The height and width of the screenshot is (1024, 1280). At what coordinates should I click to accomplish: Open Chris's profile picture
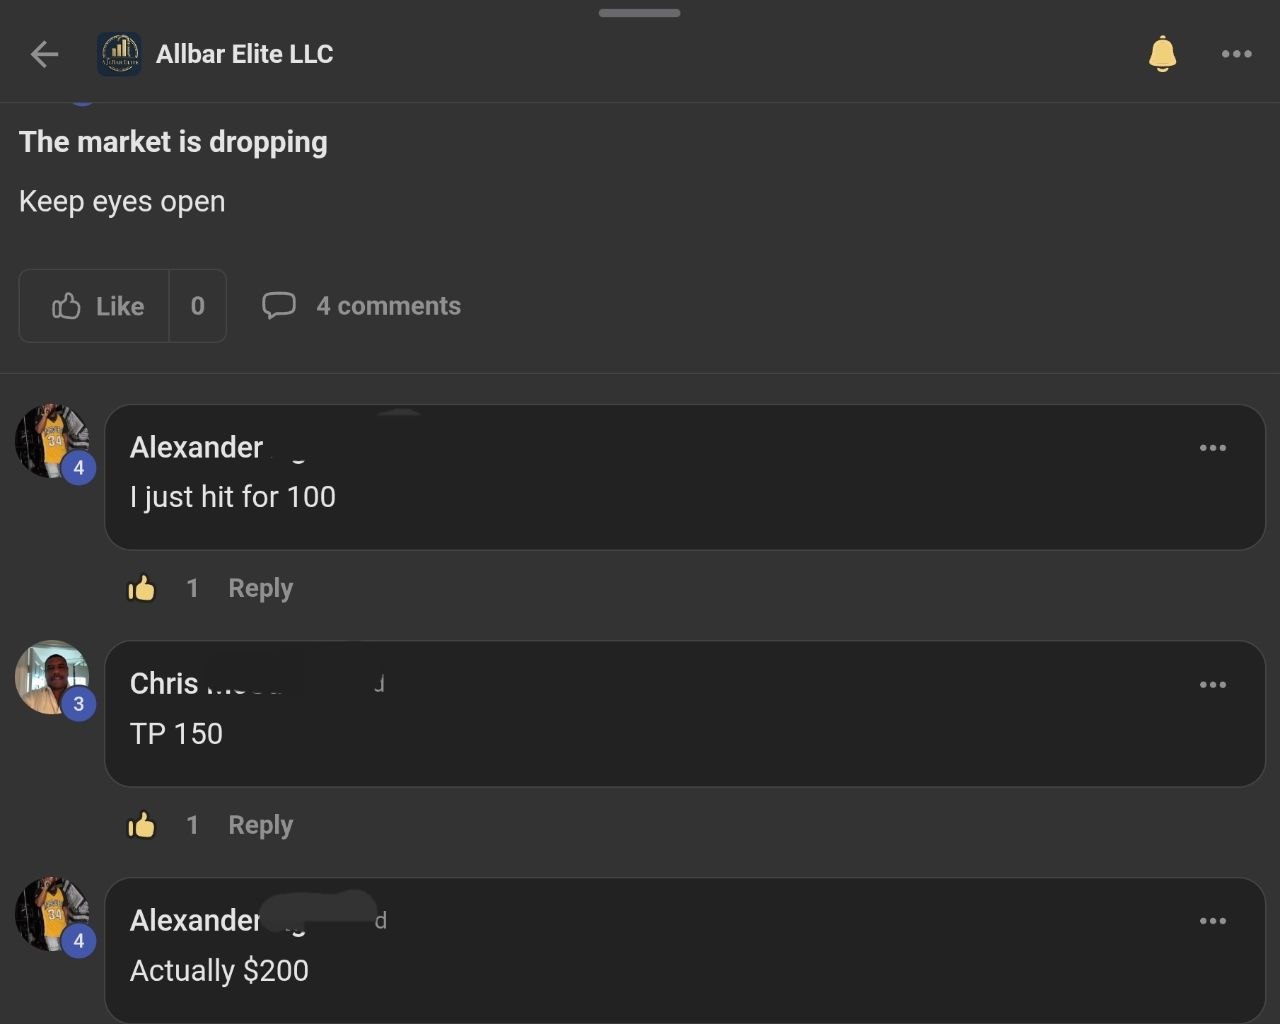52,677
